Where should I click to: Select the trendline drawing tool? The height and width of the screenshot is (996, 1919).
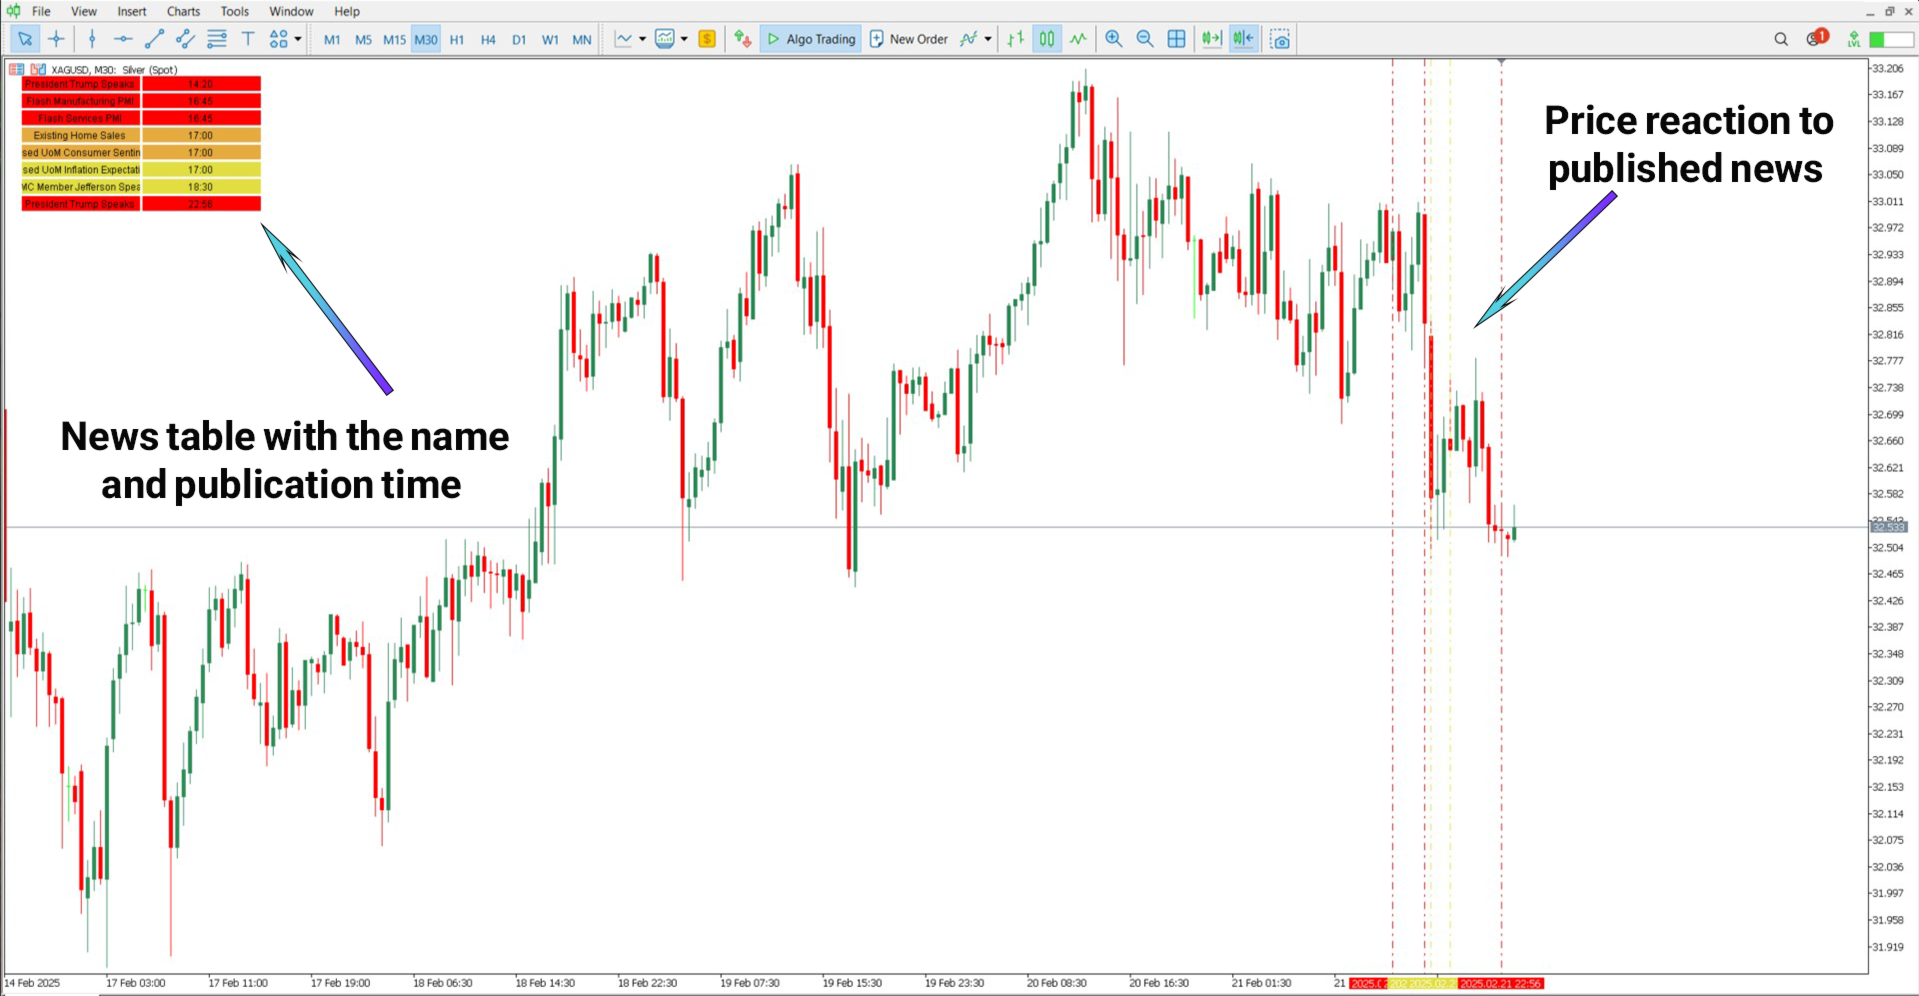(x=153, y=39)
